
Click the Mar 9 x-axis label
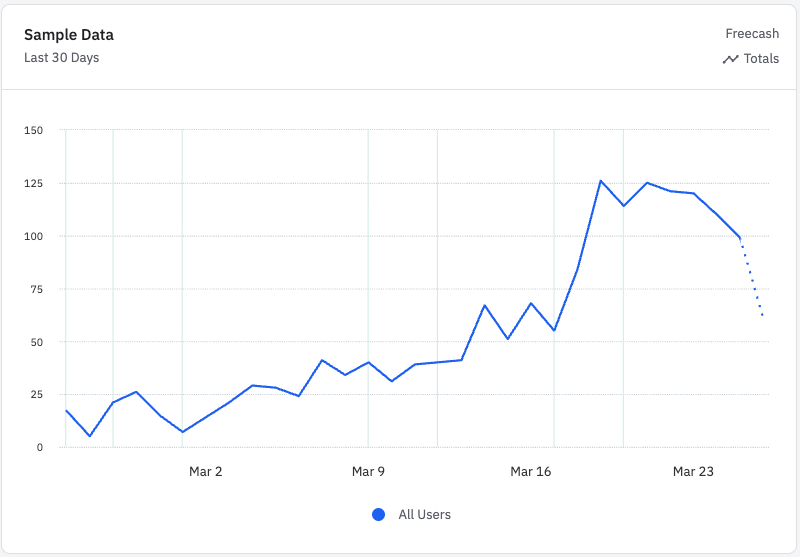tap(368, 471)
